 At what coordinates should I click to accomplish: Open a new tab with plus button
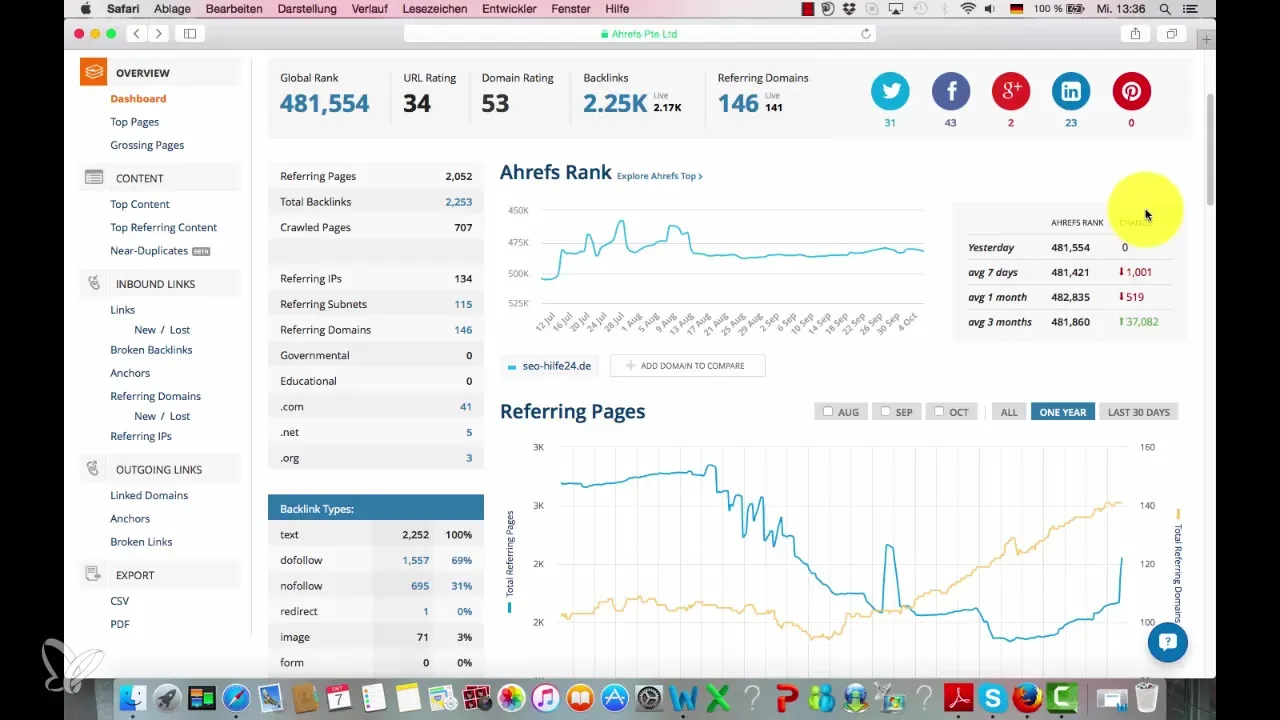(x=1207, y=40)
